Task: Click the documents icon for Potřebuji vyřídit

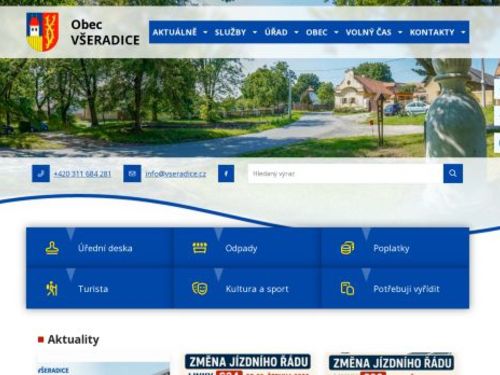Action: point(347,289)
